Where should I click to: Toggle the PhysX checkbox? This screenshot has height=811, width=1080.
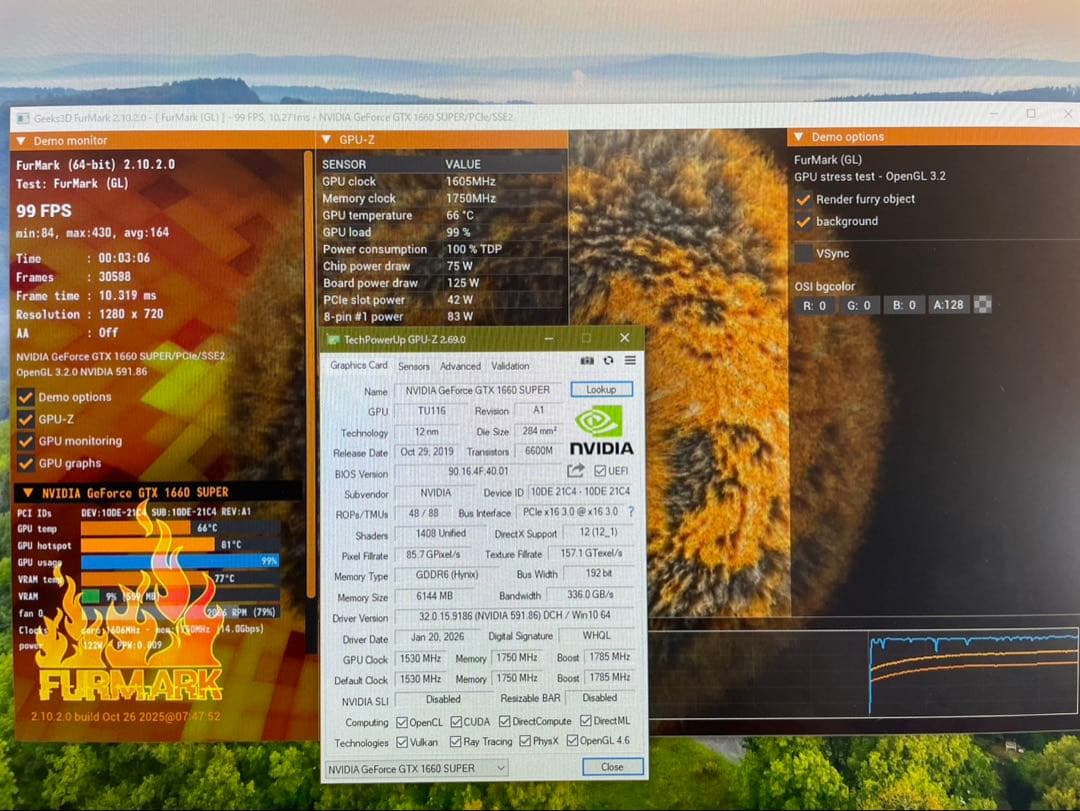(x=525, y=741)
